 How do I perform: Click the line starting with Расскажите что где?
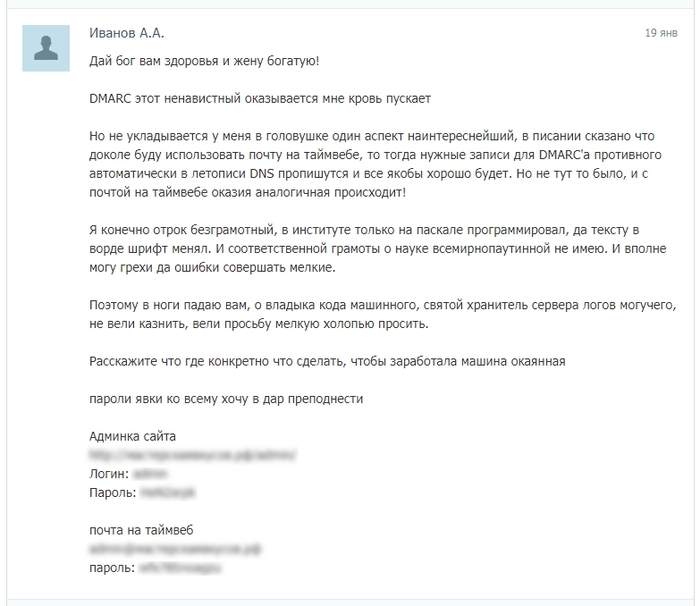327,361
